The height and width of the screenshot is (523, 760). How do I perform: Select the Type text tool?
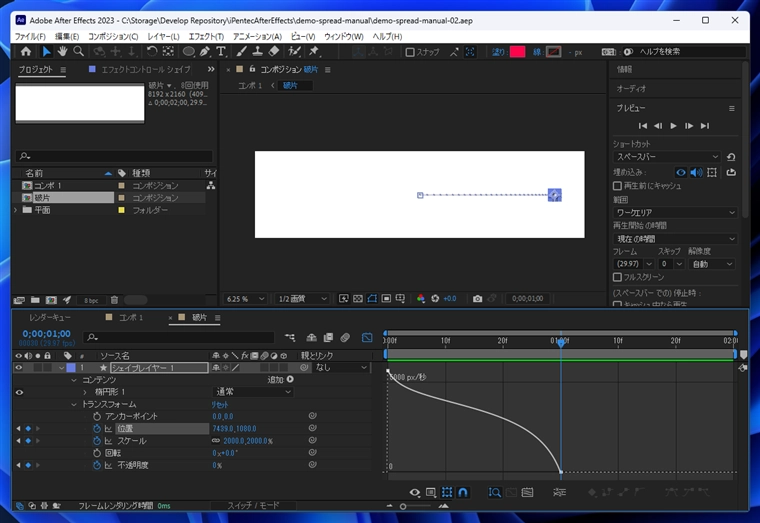click(221, 51)
